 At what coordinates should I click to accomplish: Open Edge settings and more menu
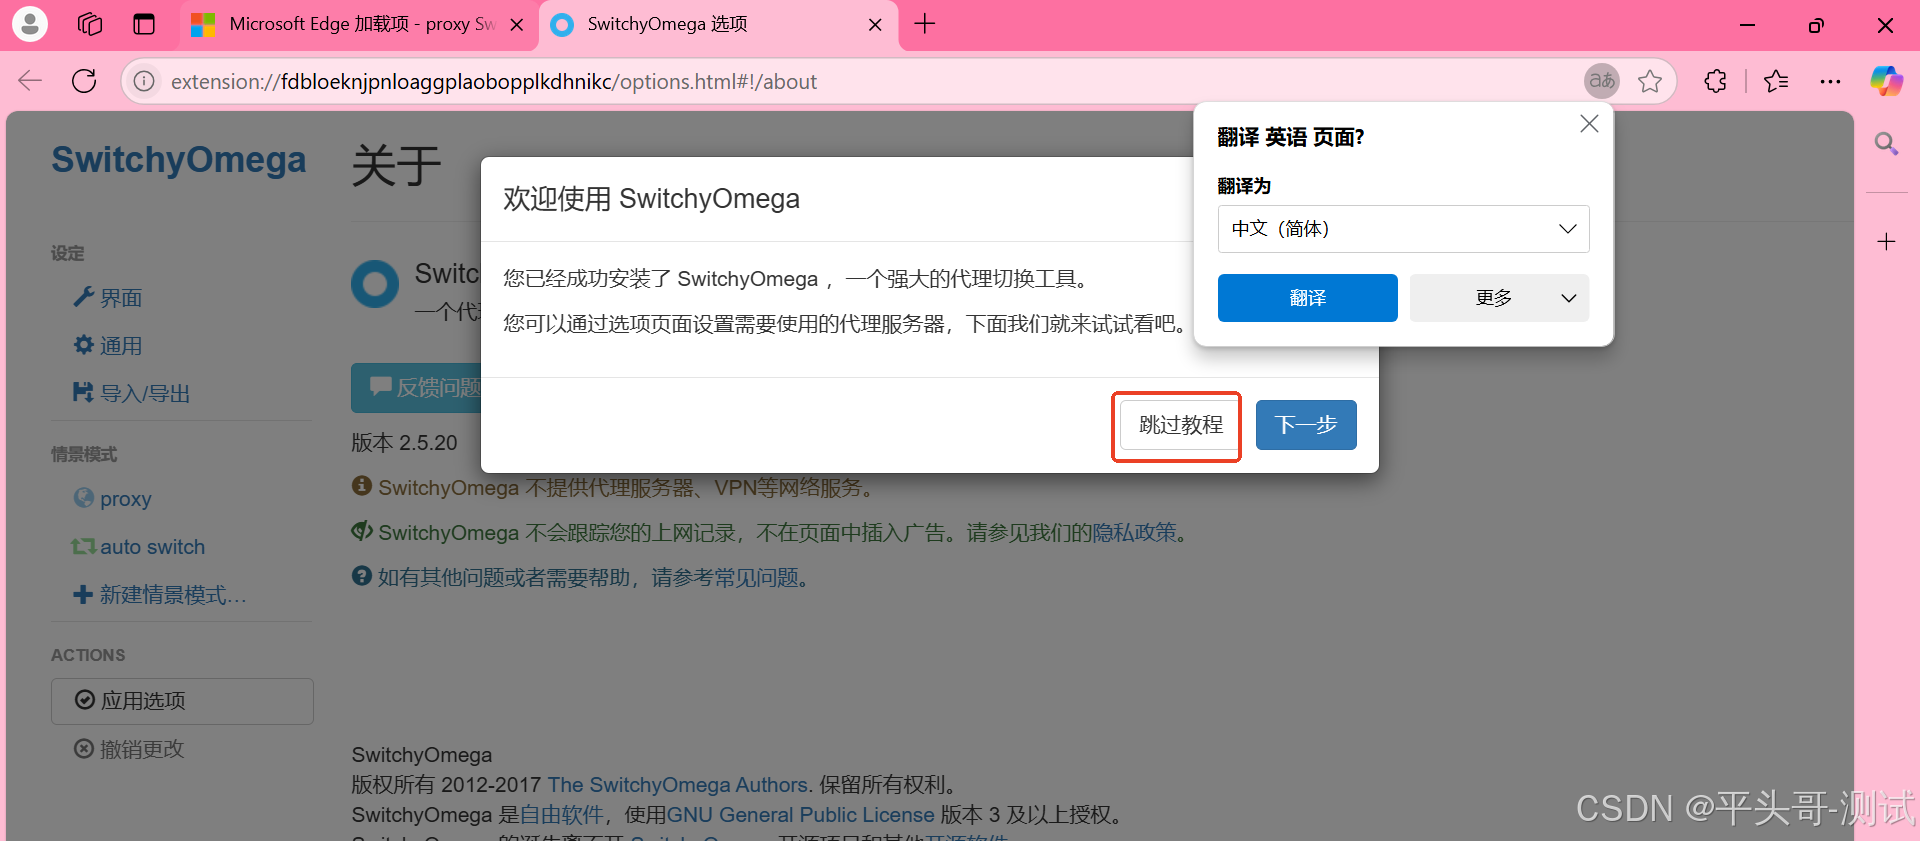[1830, 81]
